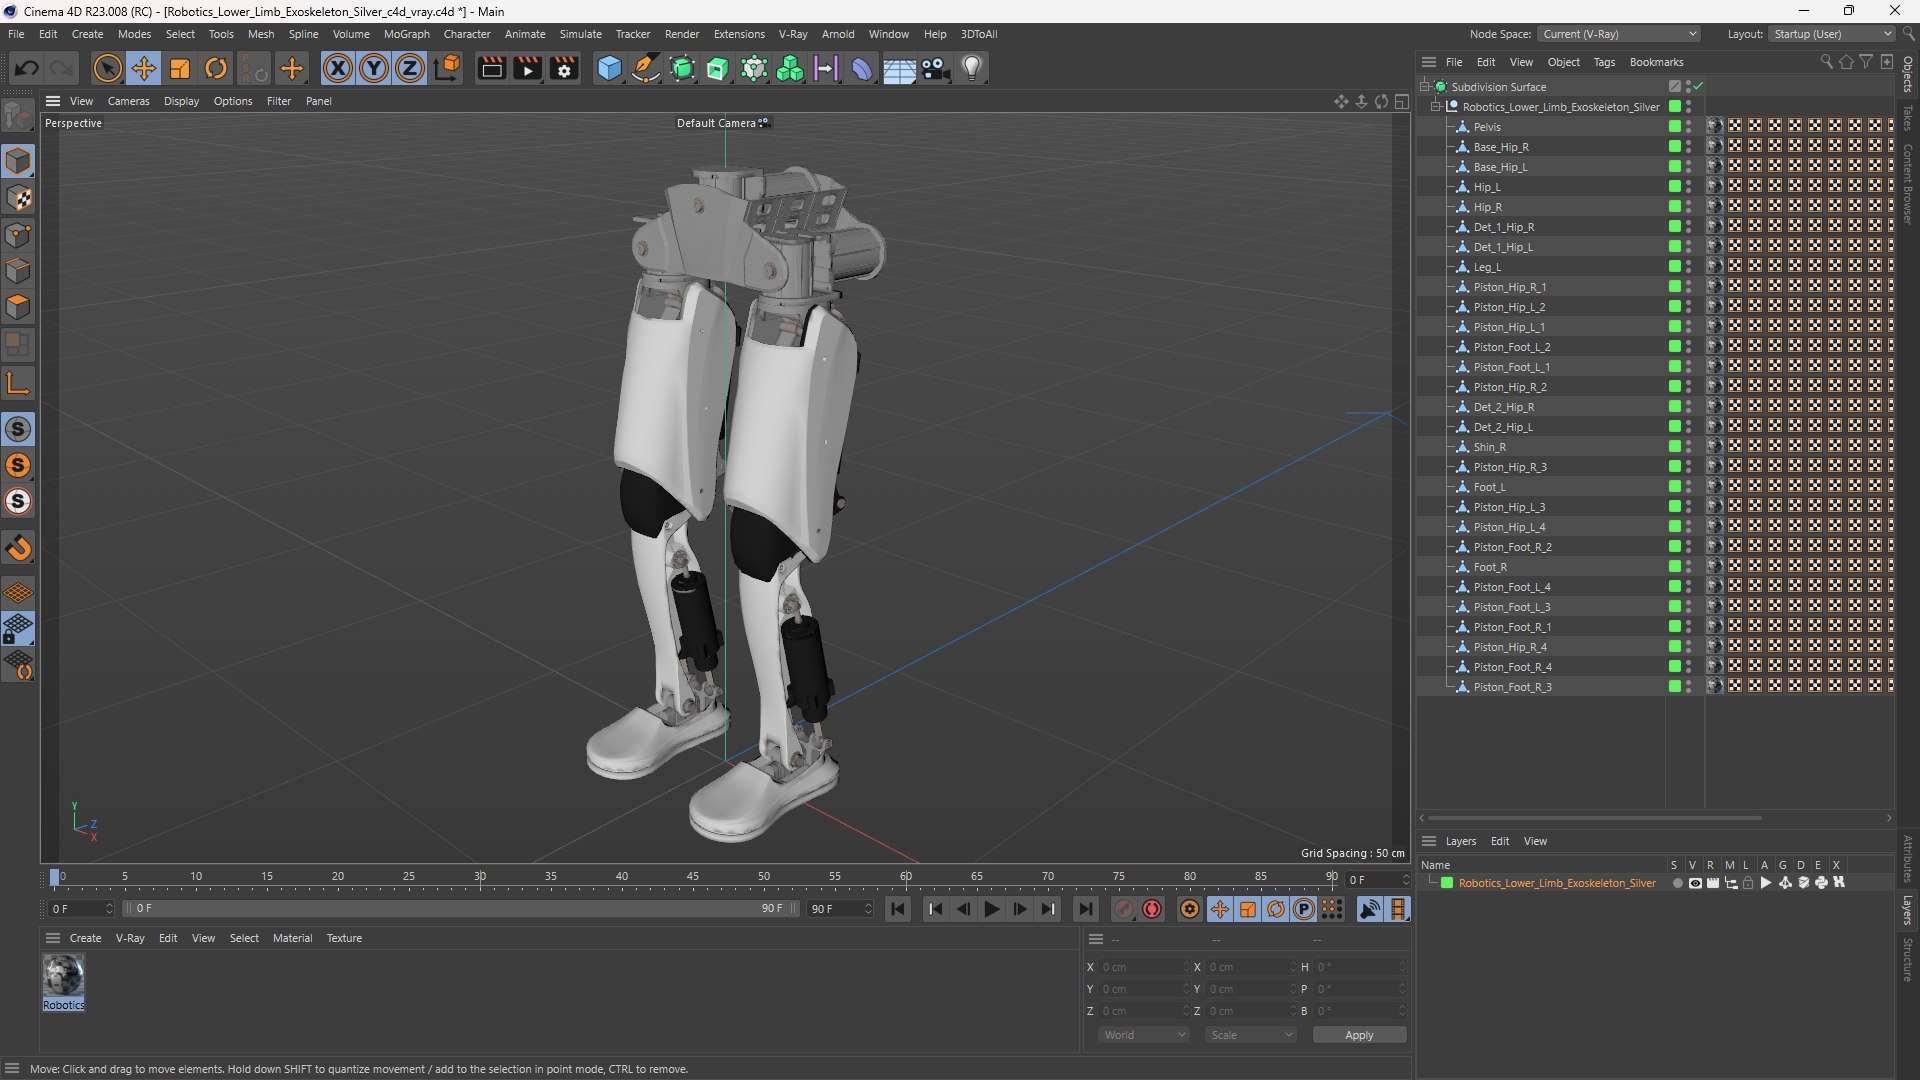This screenshot has width=1920, height=1080.
Task: Click the Record Active Objects button
Action: coord(1124,909)
